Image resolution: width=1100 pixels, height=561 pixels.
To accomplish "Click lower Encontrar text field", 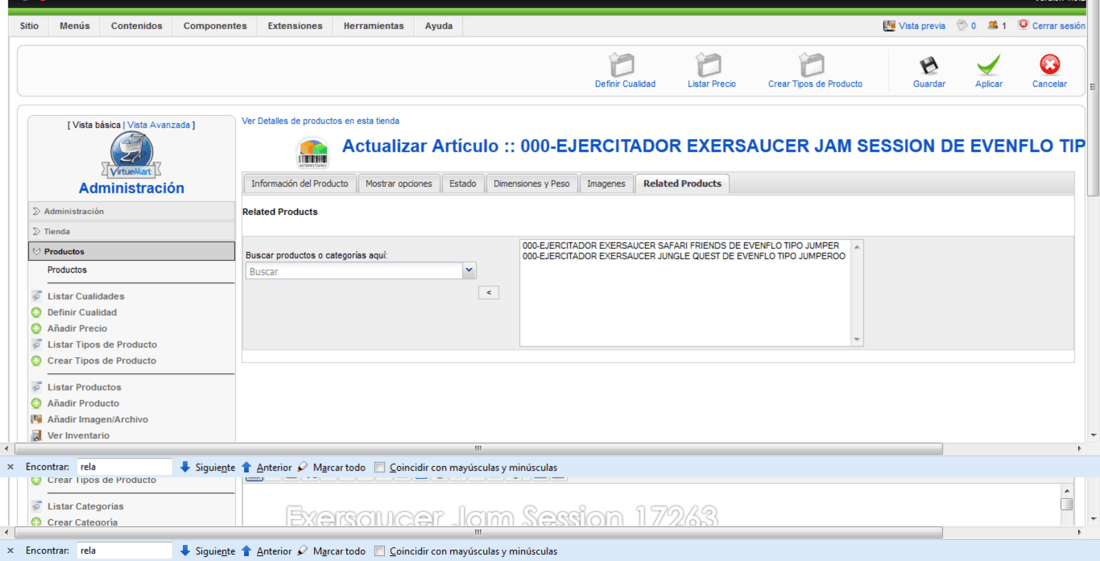I will 125,551.
